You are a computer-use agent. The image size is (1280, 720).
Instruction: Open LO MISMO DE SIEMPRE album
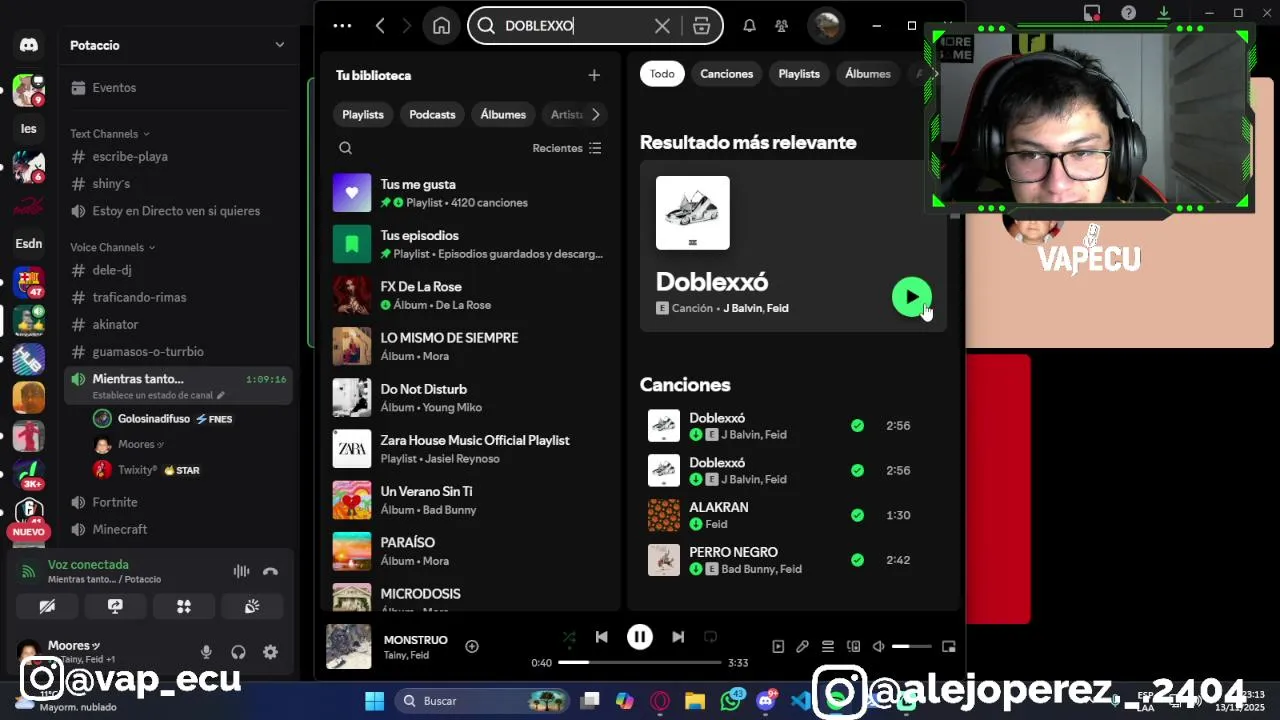[x=468, y=346]
